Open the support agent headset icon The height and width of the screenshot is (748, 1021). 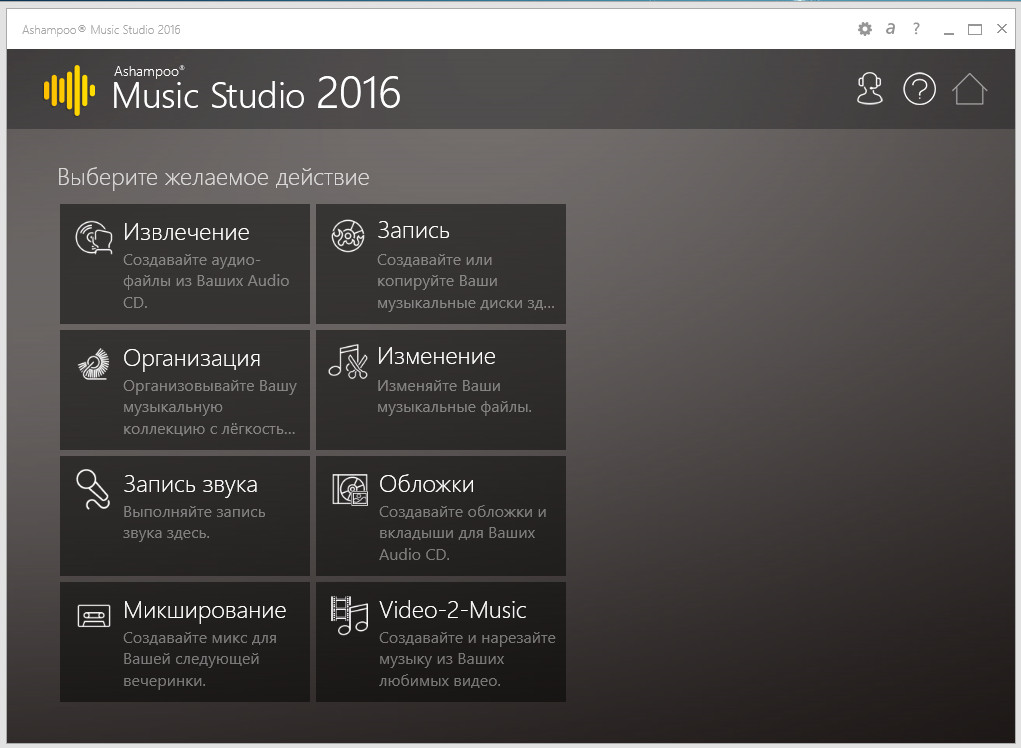(x=870, y=89)
